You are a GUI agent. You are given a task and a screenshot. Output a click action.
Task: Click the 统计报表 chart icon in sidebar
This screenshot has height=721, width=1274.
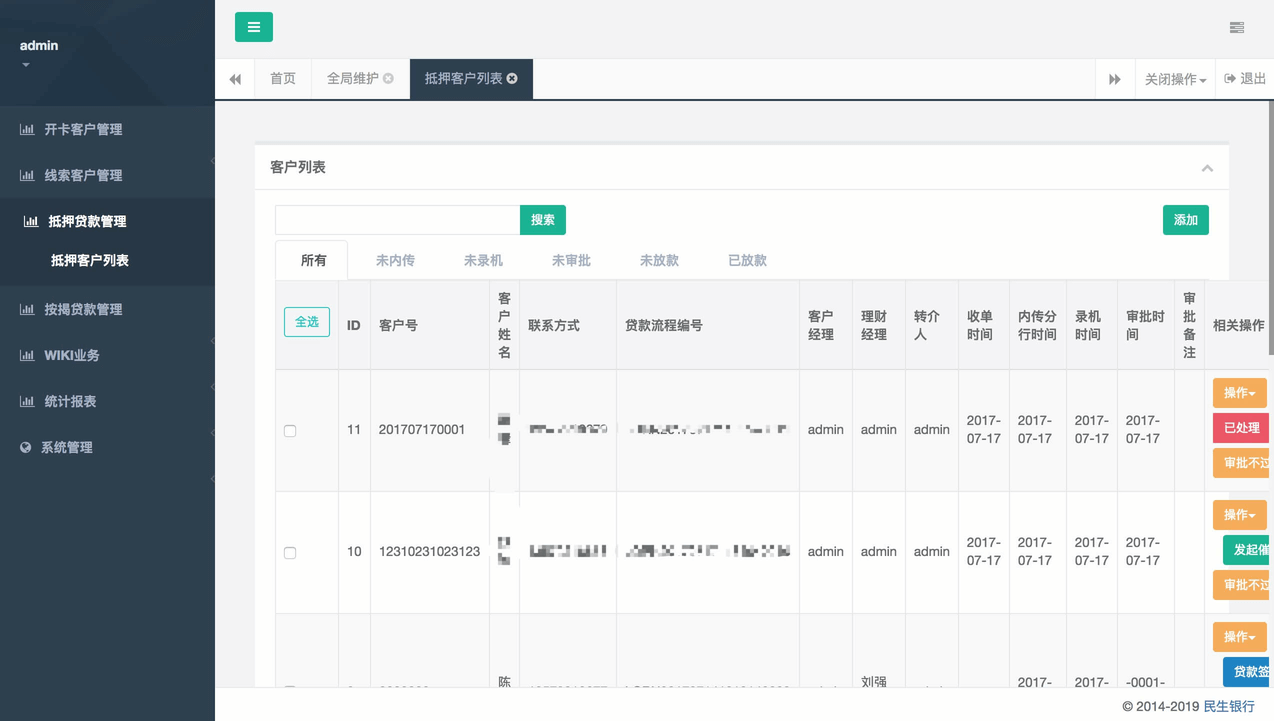[x=27, y=401]
